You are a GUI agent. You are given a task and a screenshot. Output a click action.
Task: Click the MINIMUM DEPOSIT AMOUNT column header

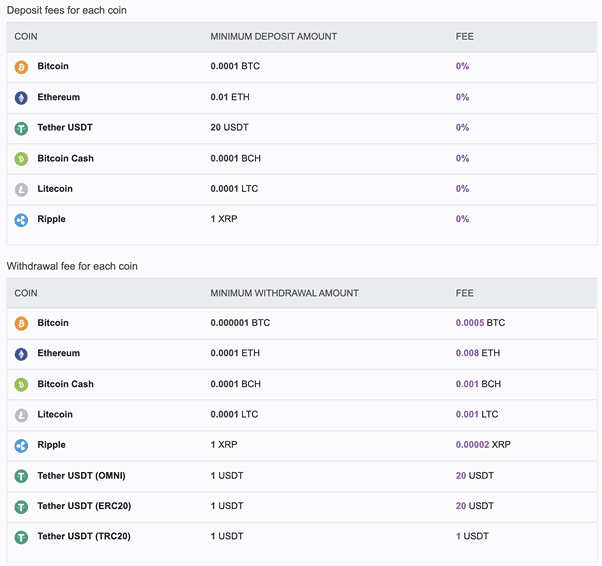[x=273, y=37]
